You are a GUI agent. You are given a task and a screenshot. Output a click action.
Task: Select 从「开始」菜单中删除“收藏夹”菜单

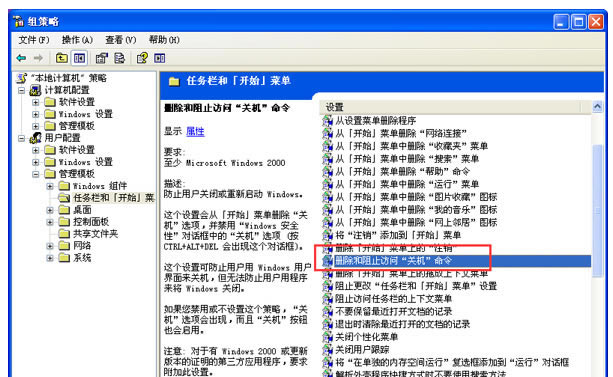point(411,146)
